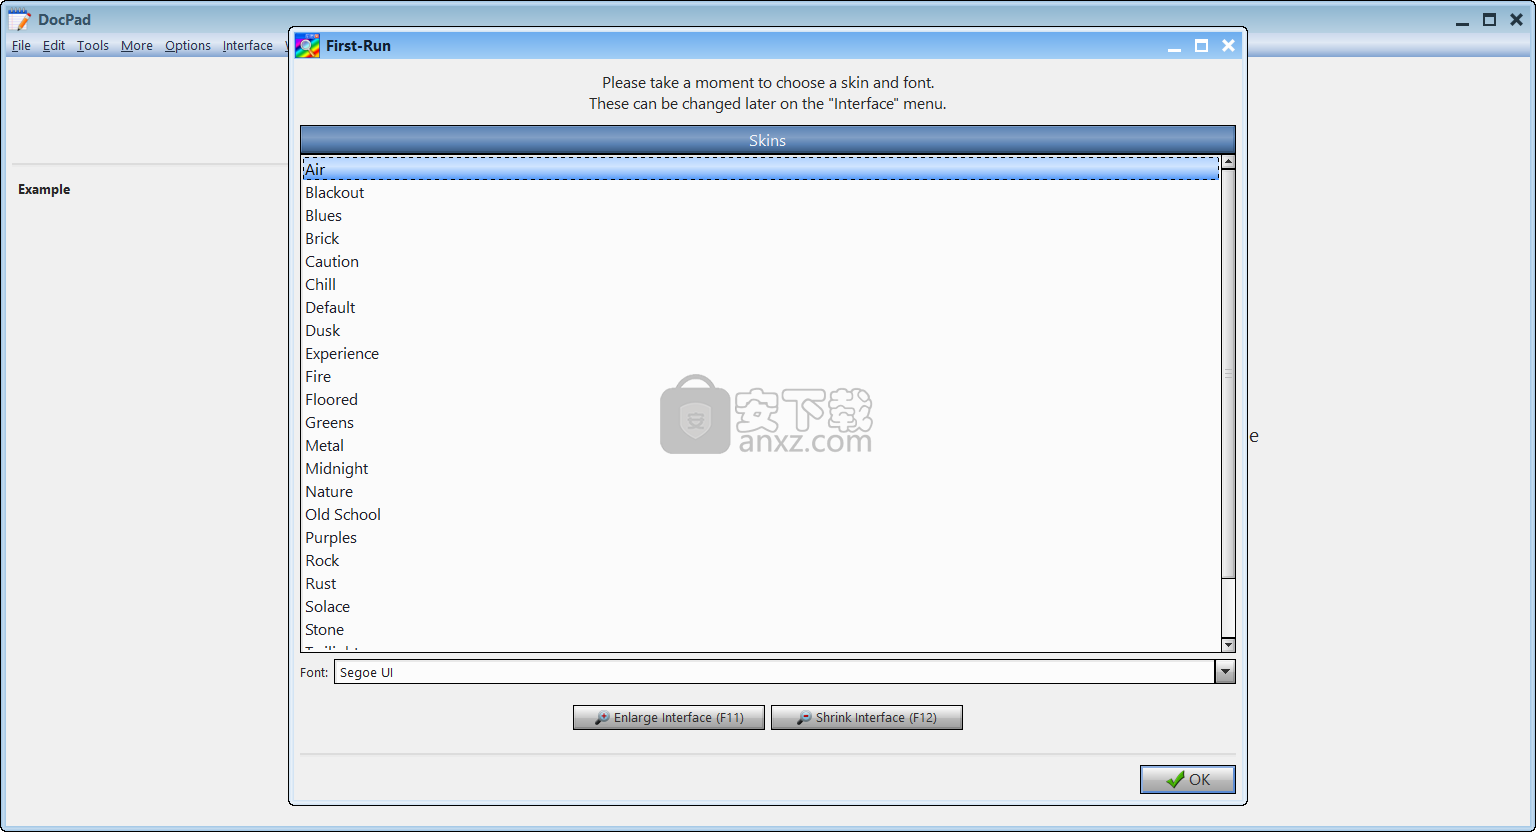Click the DocPad notepad title icon
The width and height of the screenshot is (1536, 832).
pos(19,19)
